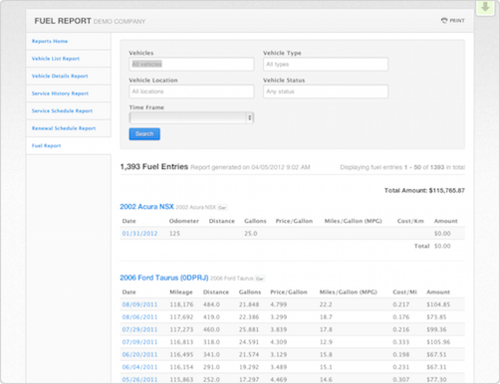
Task: Click the 0.333 cost per mile cell
Action: click(x=401, y=342)
